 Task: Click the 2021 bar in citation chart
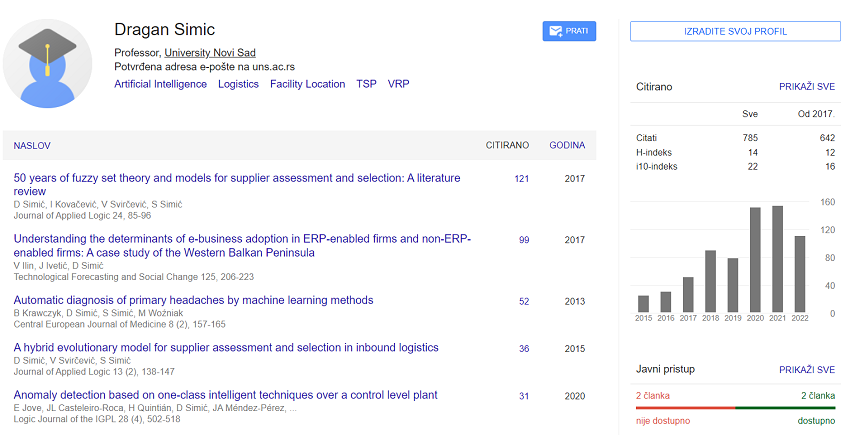[777, 259]
